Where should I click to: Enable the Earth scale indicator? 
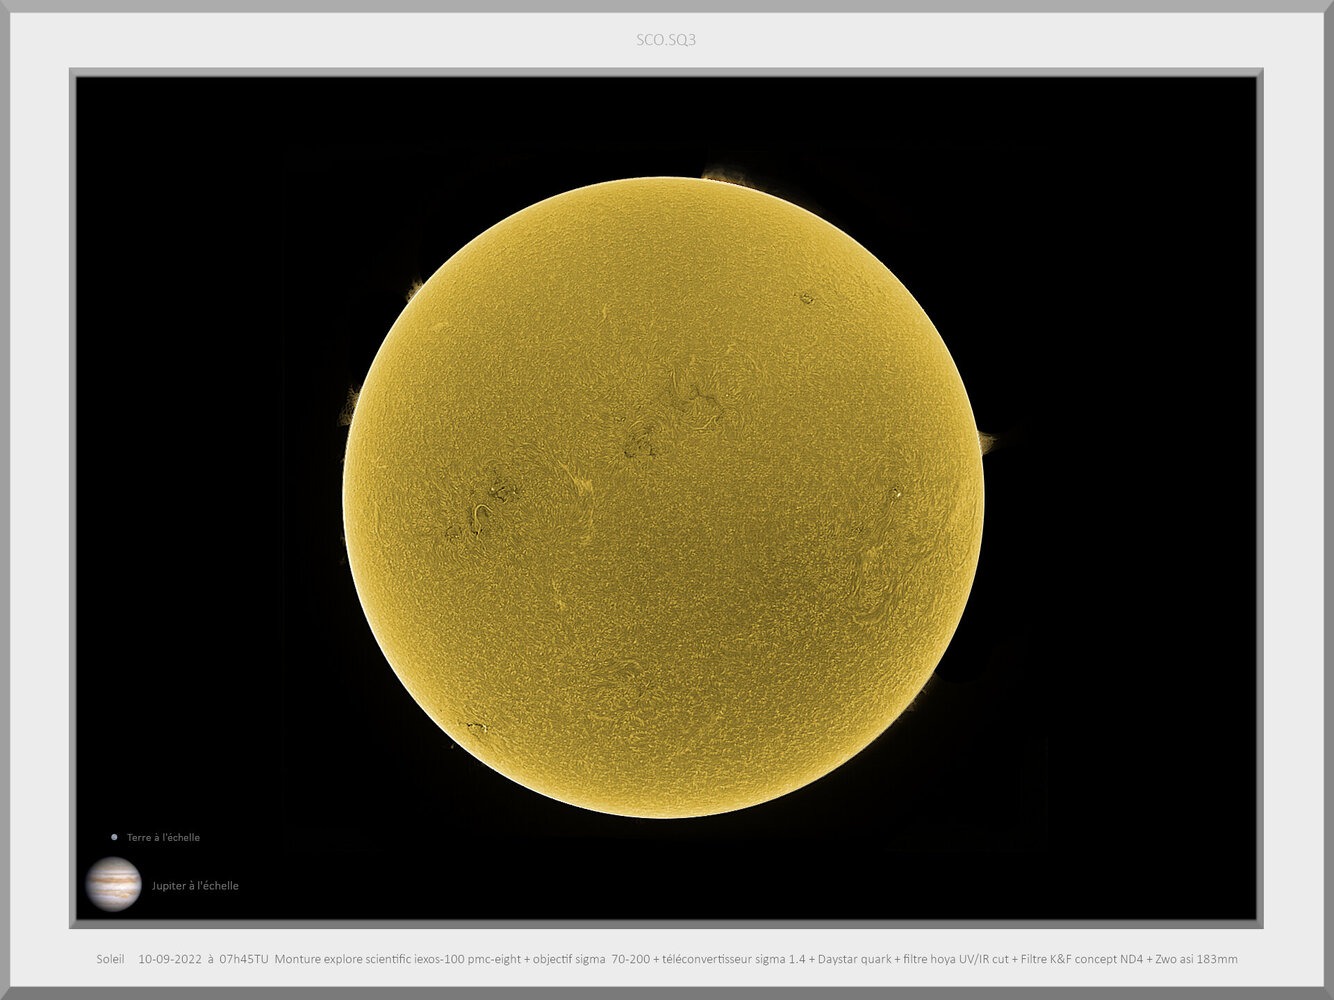[113, 837]
